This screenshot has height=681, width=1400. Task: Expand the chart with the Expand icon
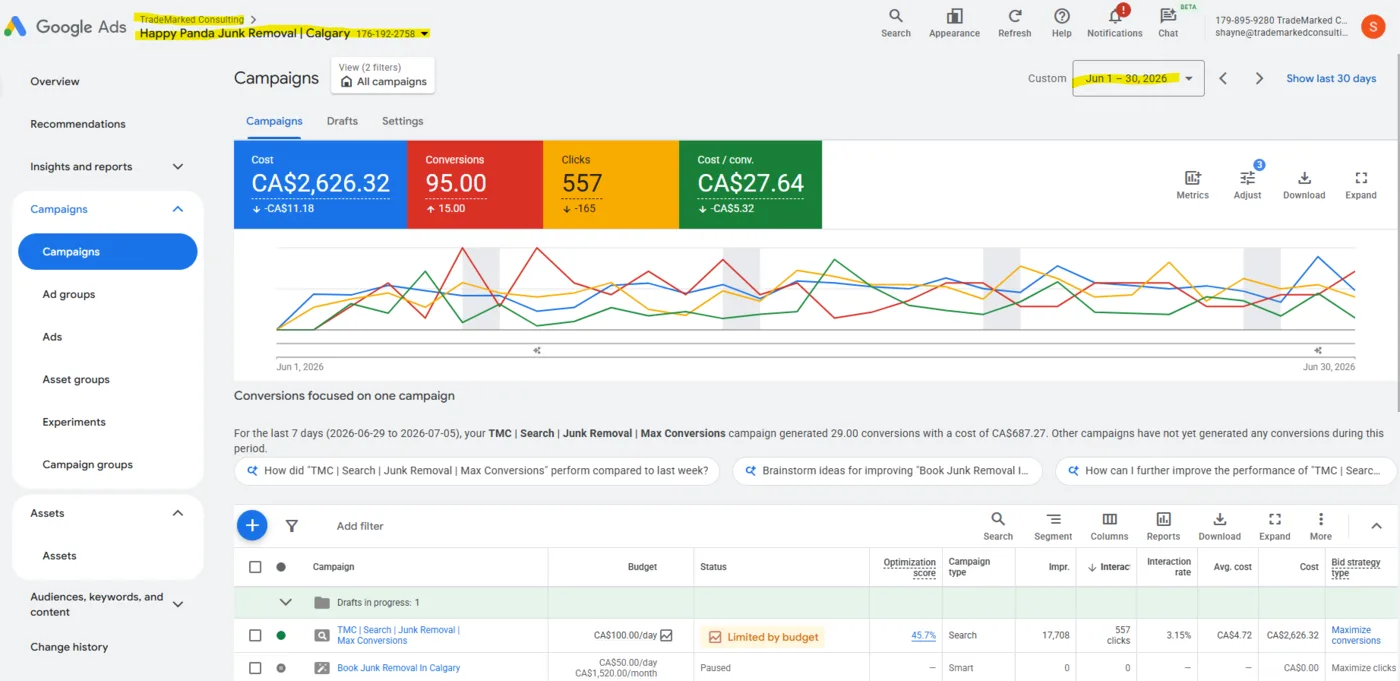(1361, 184)
